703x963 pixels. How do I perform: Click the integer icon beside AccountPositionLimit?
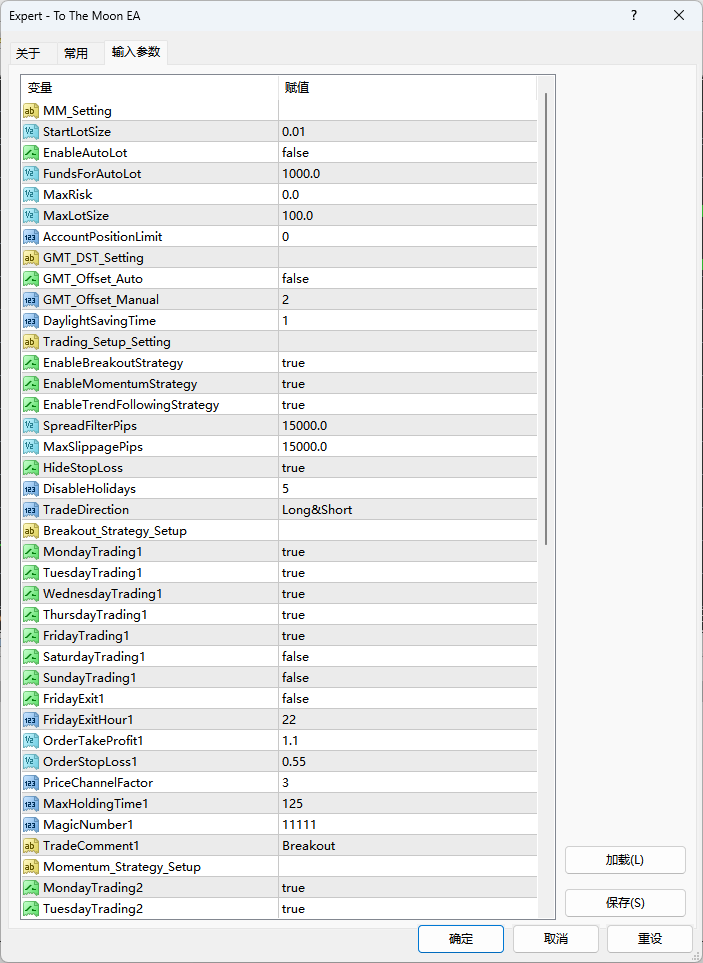coord(31,237)
